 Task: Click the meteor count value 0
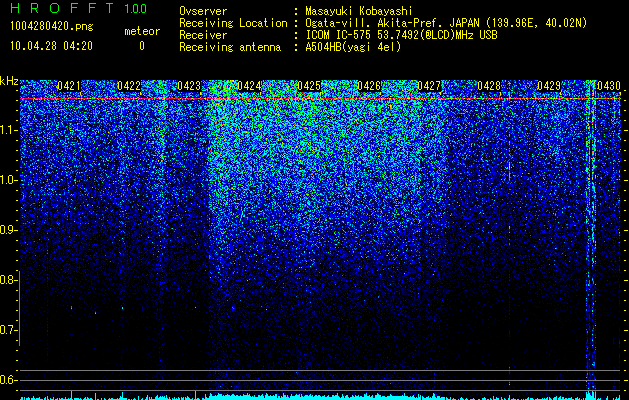tap(142, 46)
